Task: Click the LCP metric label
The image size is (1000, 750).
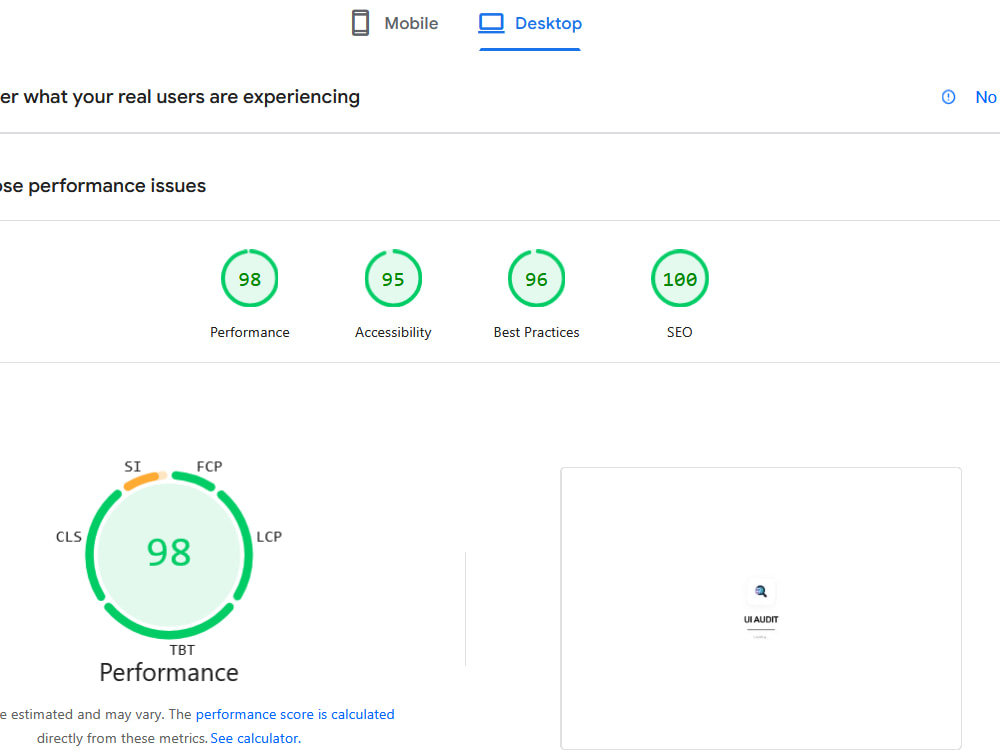Action: pyautogui.click(x=268, y=536)
